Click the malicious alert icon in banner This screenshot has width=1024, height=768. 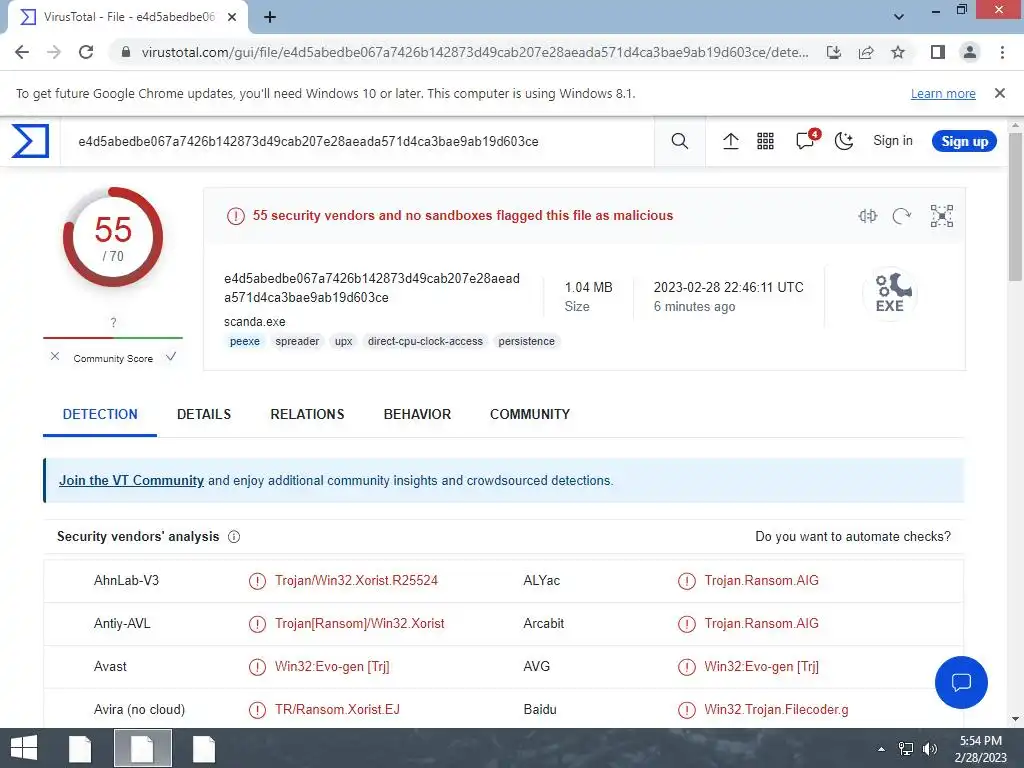point(236,216)
